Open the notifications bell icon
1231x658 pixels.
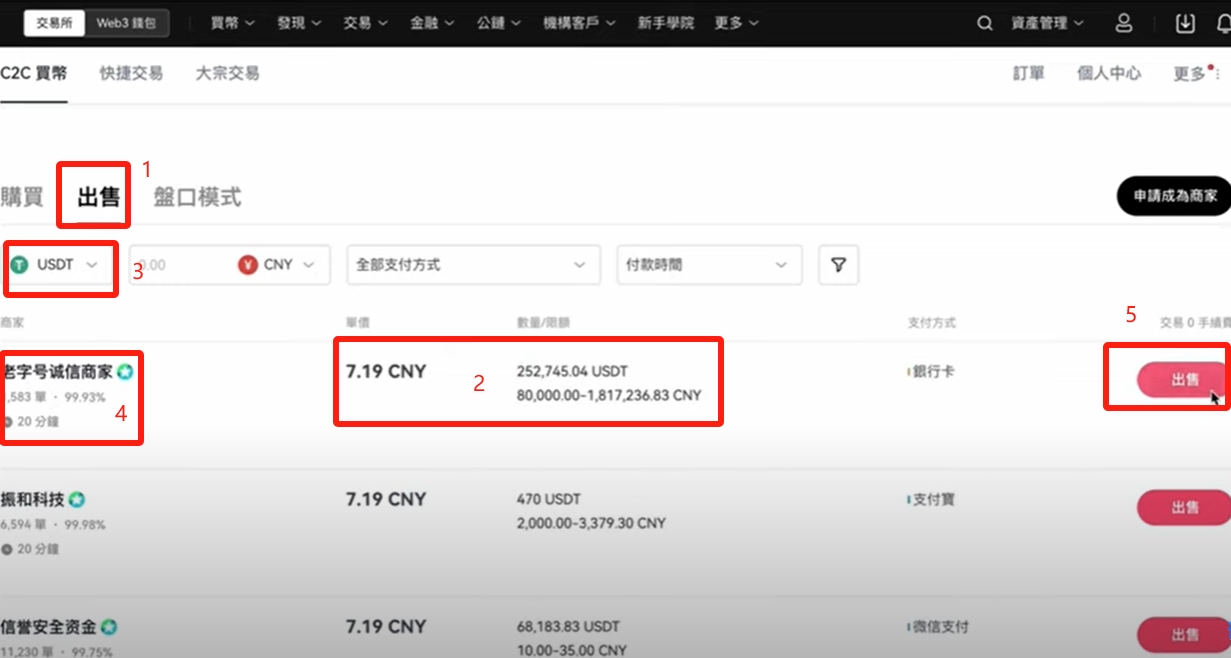(x=1222, y=23)
